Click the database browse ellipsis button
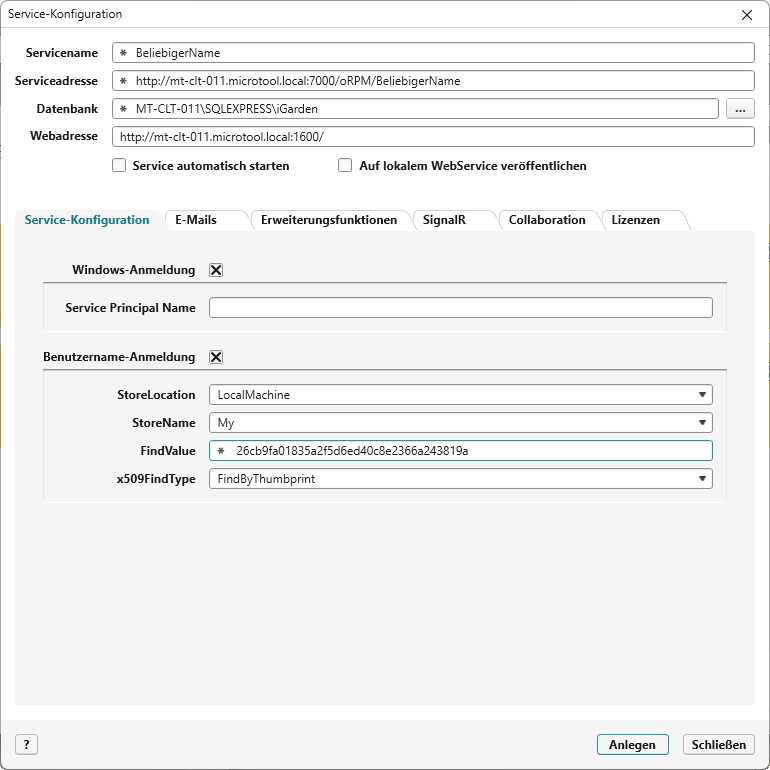770x770 pixels. (x=740, y=108)
